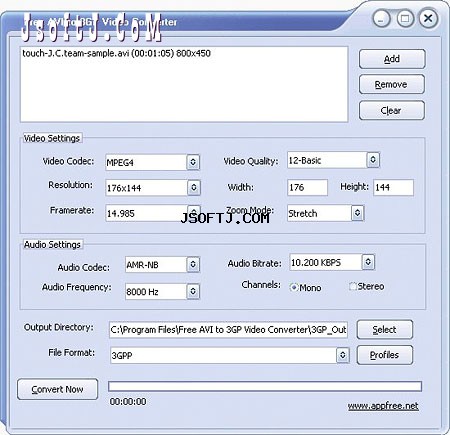The image size is (450, 435).
Task: Click the 3GPP file format value
Action: (x=122, y=356)
